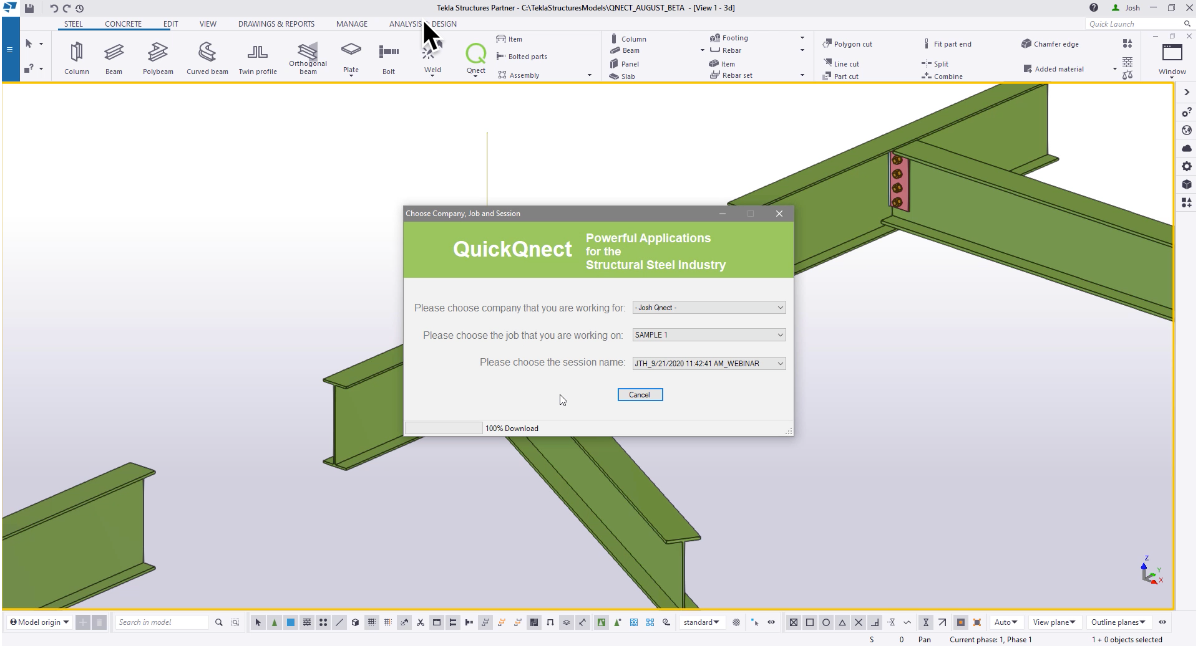Pick the Curved beam tool
The image size is (1196, 646).
click(207, 55)
